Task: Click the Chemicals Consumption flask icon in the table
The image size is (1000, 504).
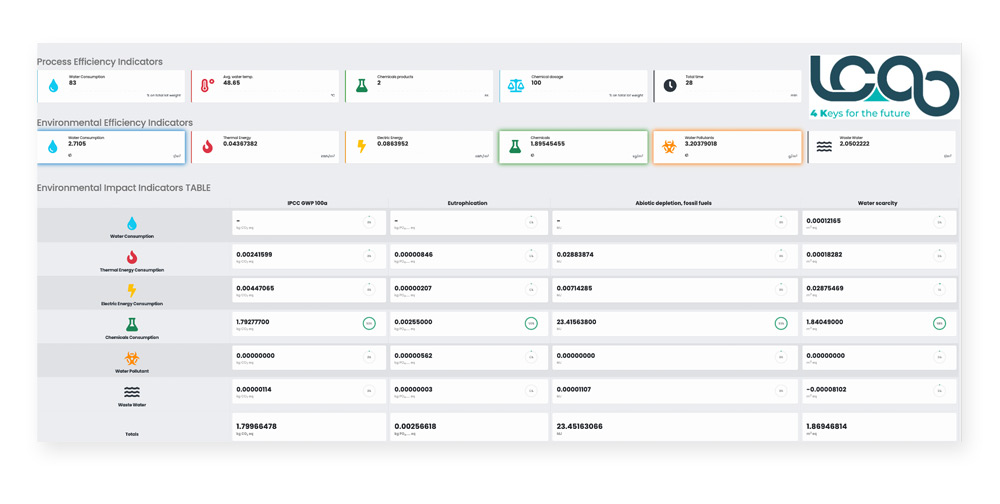Action: point(132,325)
